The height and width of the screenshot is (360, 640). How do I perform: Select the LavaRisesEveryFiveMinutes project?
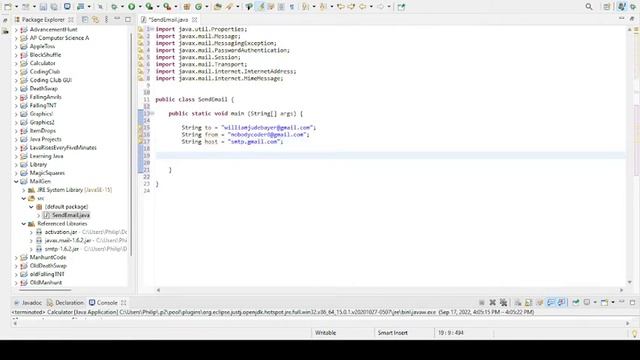tap(63, 148)
